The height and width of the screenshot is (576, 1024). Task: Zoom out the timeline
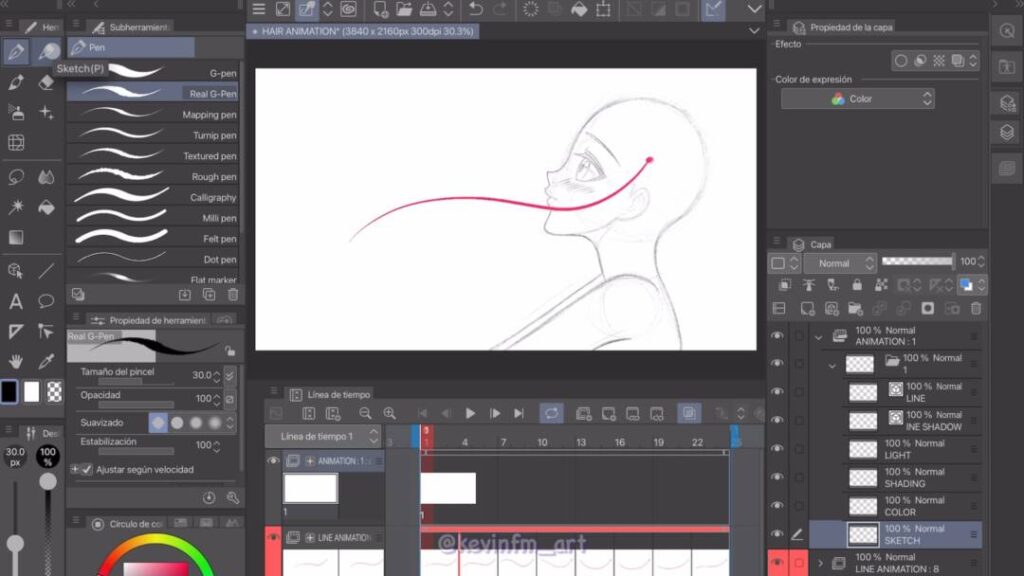point(365,413)
